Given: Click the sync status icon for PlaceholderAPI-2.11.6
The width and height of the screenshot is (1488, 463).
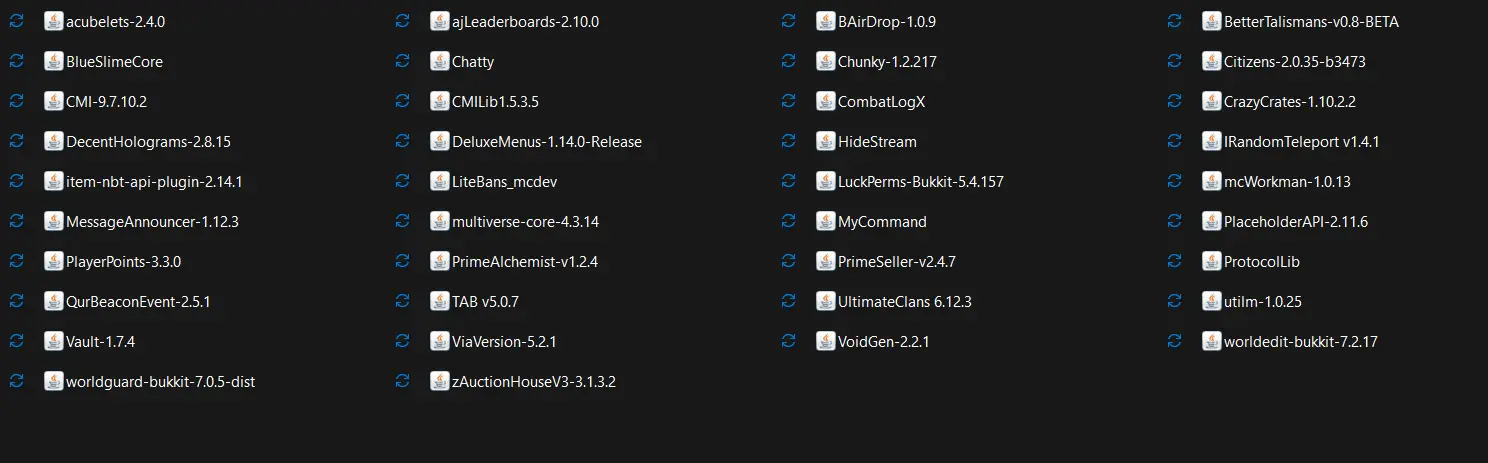Looking at the screenshot, I should [1174, 221].
